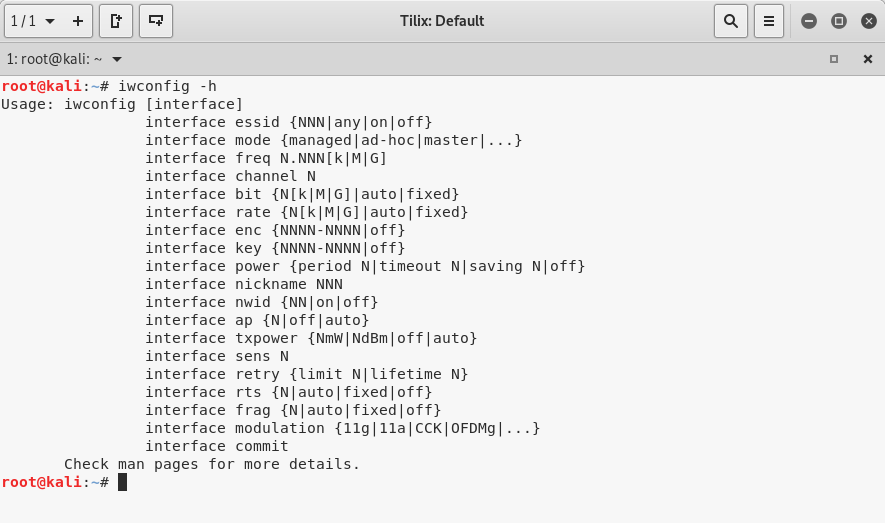
Task: Maximize the terminal pane in title bar
Action: (x=834, y=59)
